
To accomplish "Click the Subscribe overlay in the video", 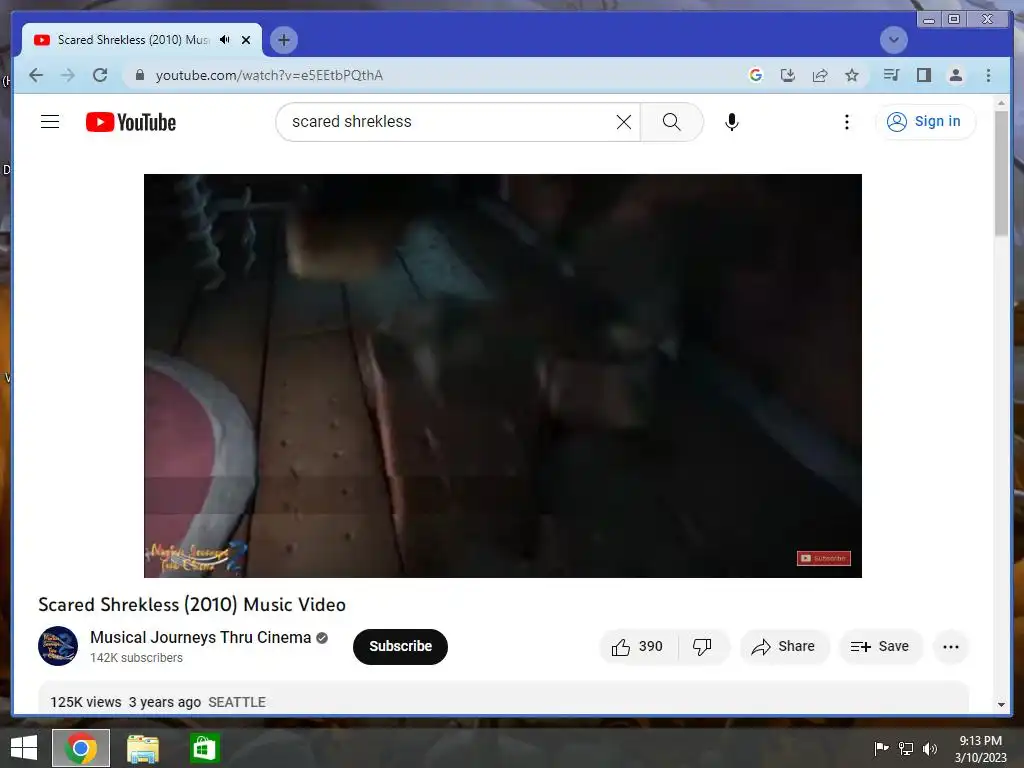I will (824, 558).
